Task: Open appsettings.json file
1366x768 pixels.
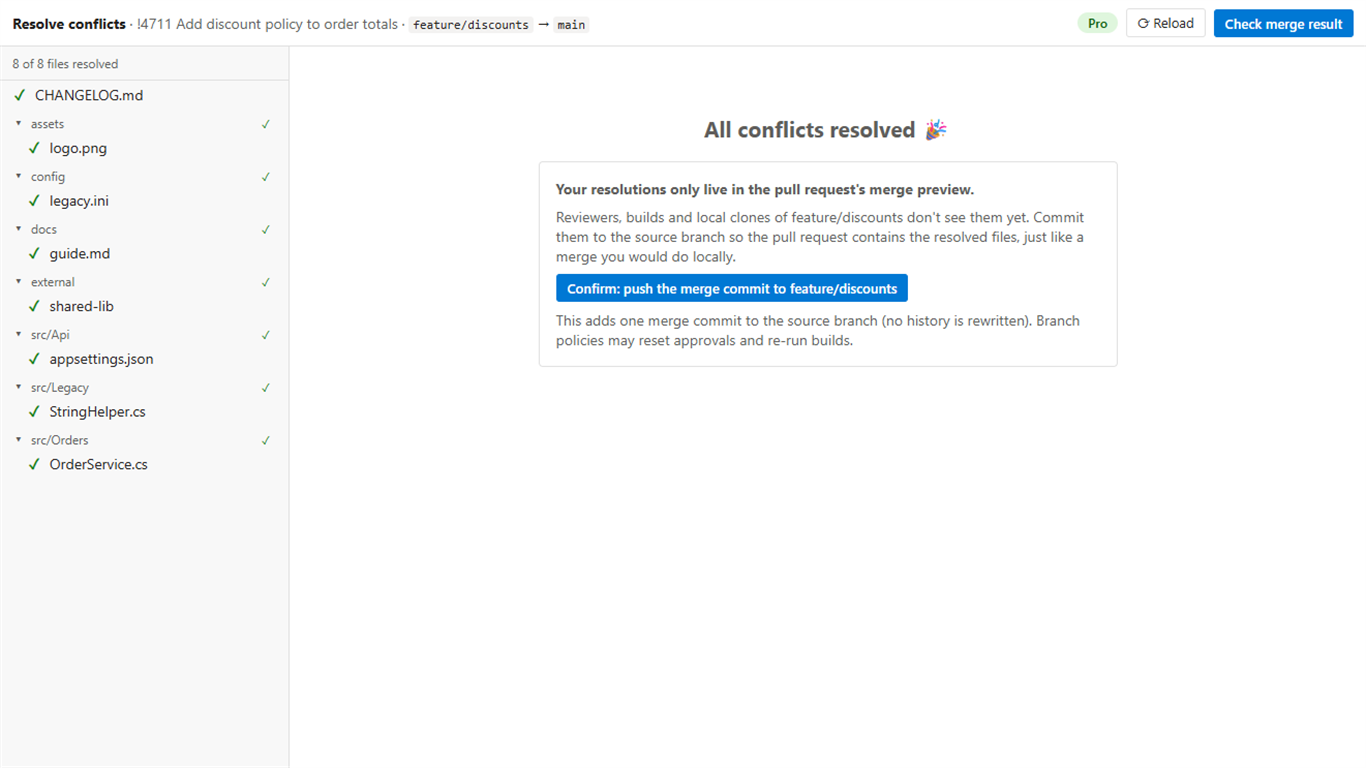Action: [x=101, y=359]
